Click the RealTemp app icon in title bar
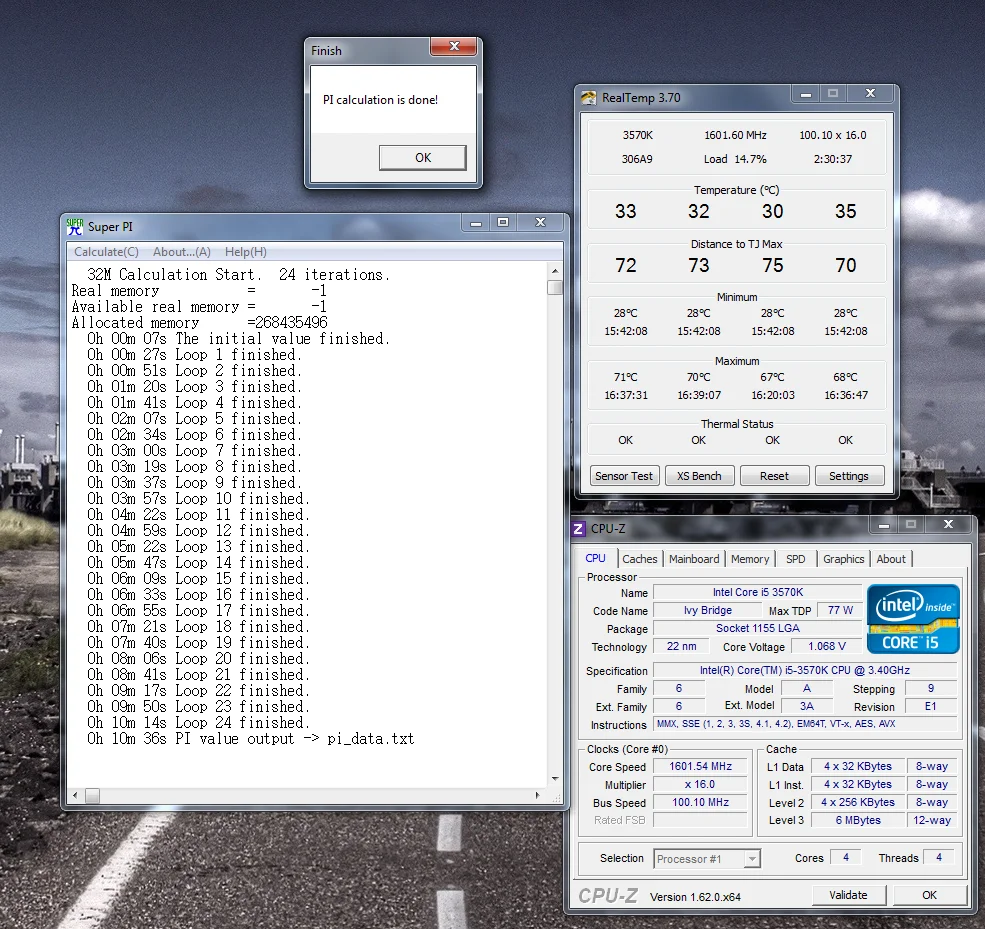 point(589,97)
